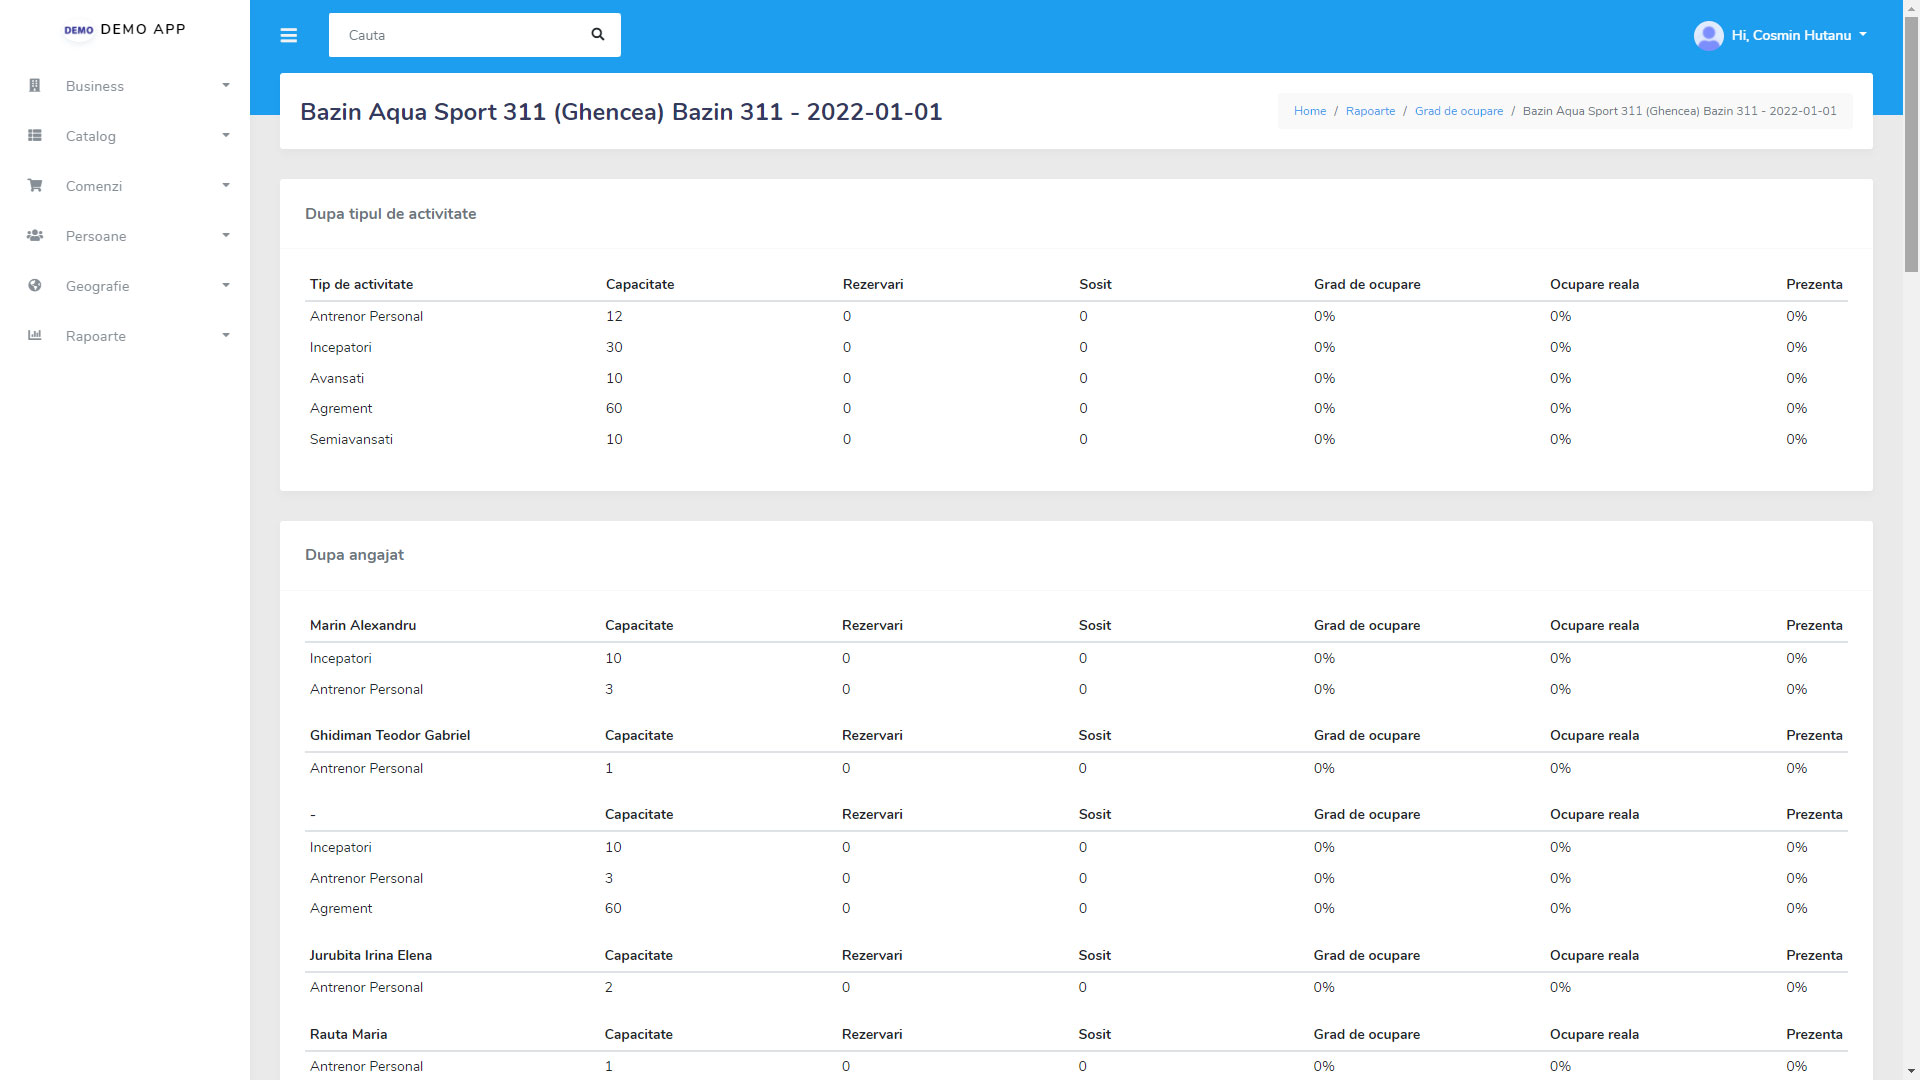Open the Persoane sidebar menu
This screenshot has height=1080, width=1920.
pos(125,236)
